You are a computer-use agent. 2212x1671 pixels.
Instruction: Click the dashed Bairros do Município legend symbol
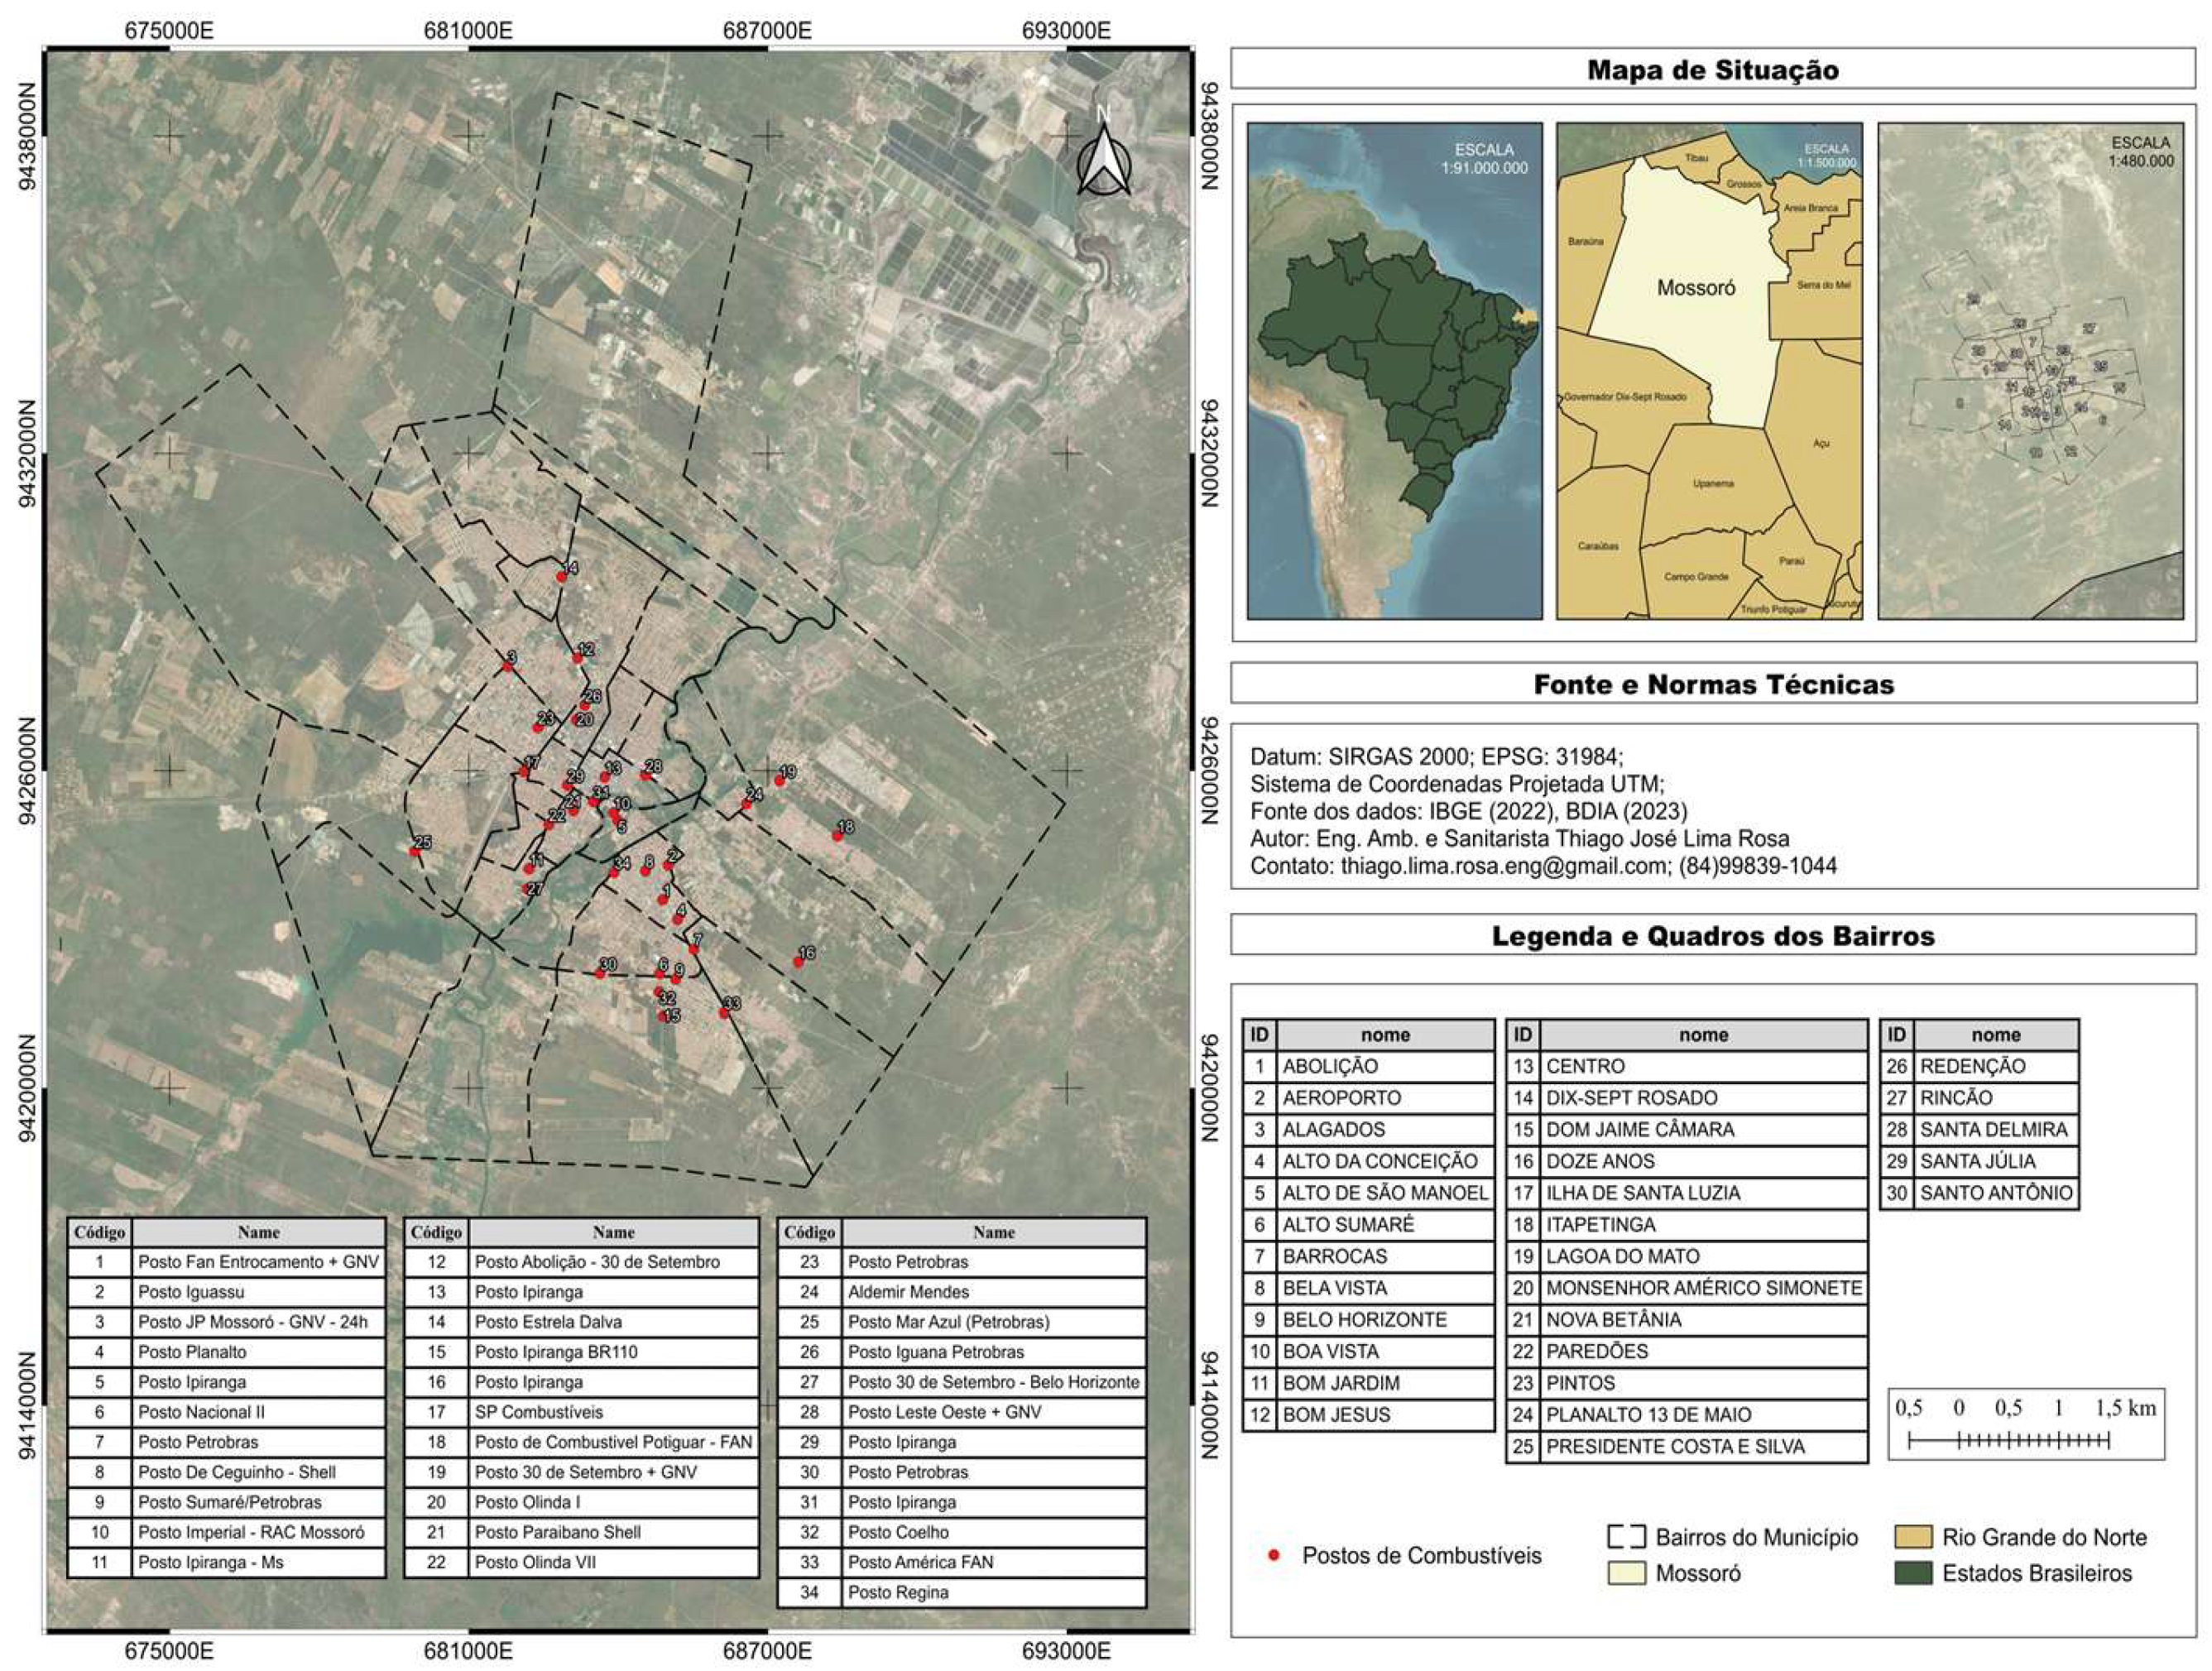1626,1537
